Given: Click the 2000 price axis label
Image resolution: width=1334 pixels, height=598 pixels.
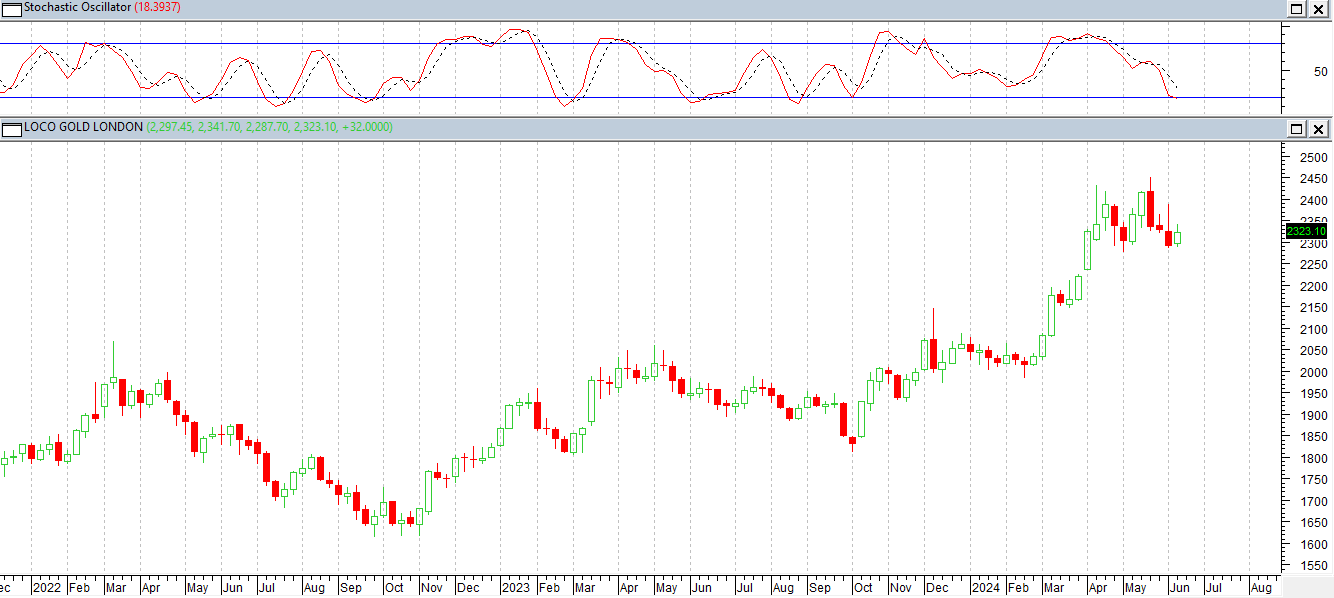Looking at the screenshot, I should click(x=1313, y=373).
